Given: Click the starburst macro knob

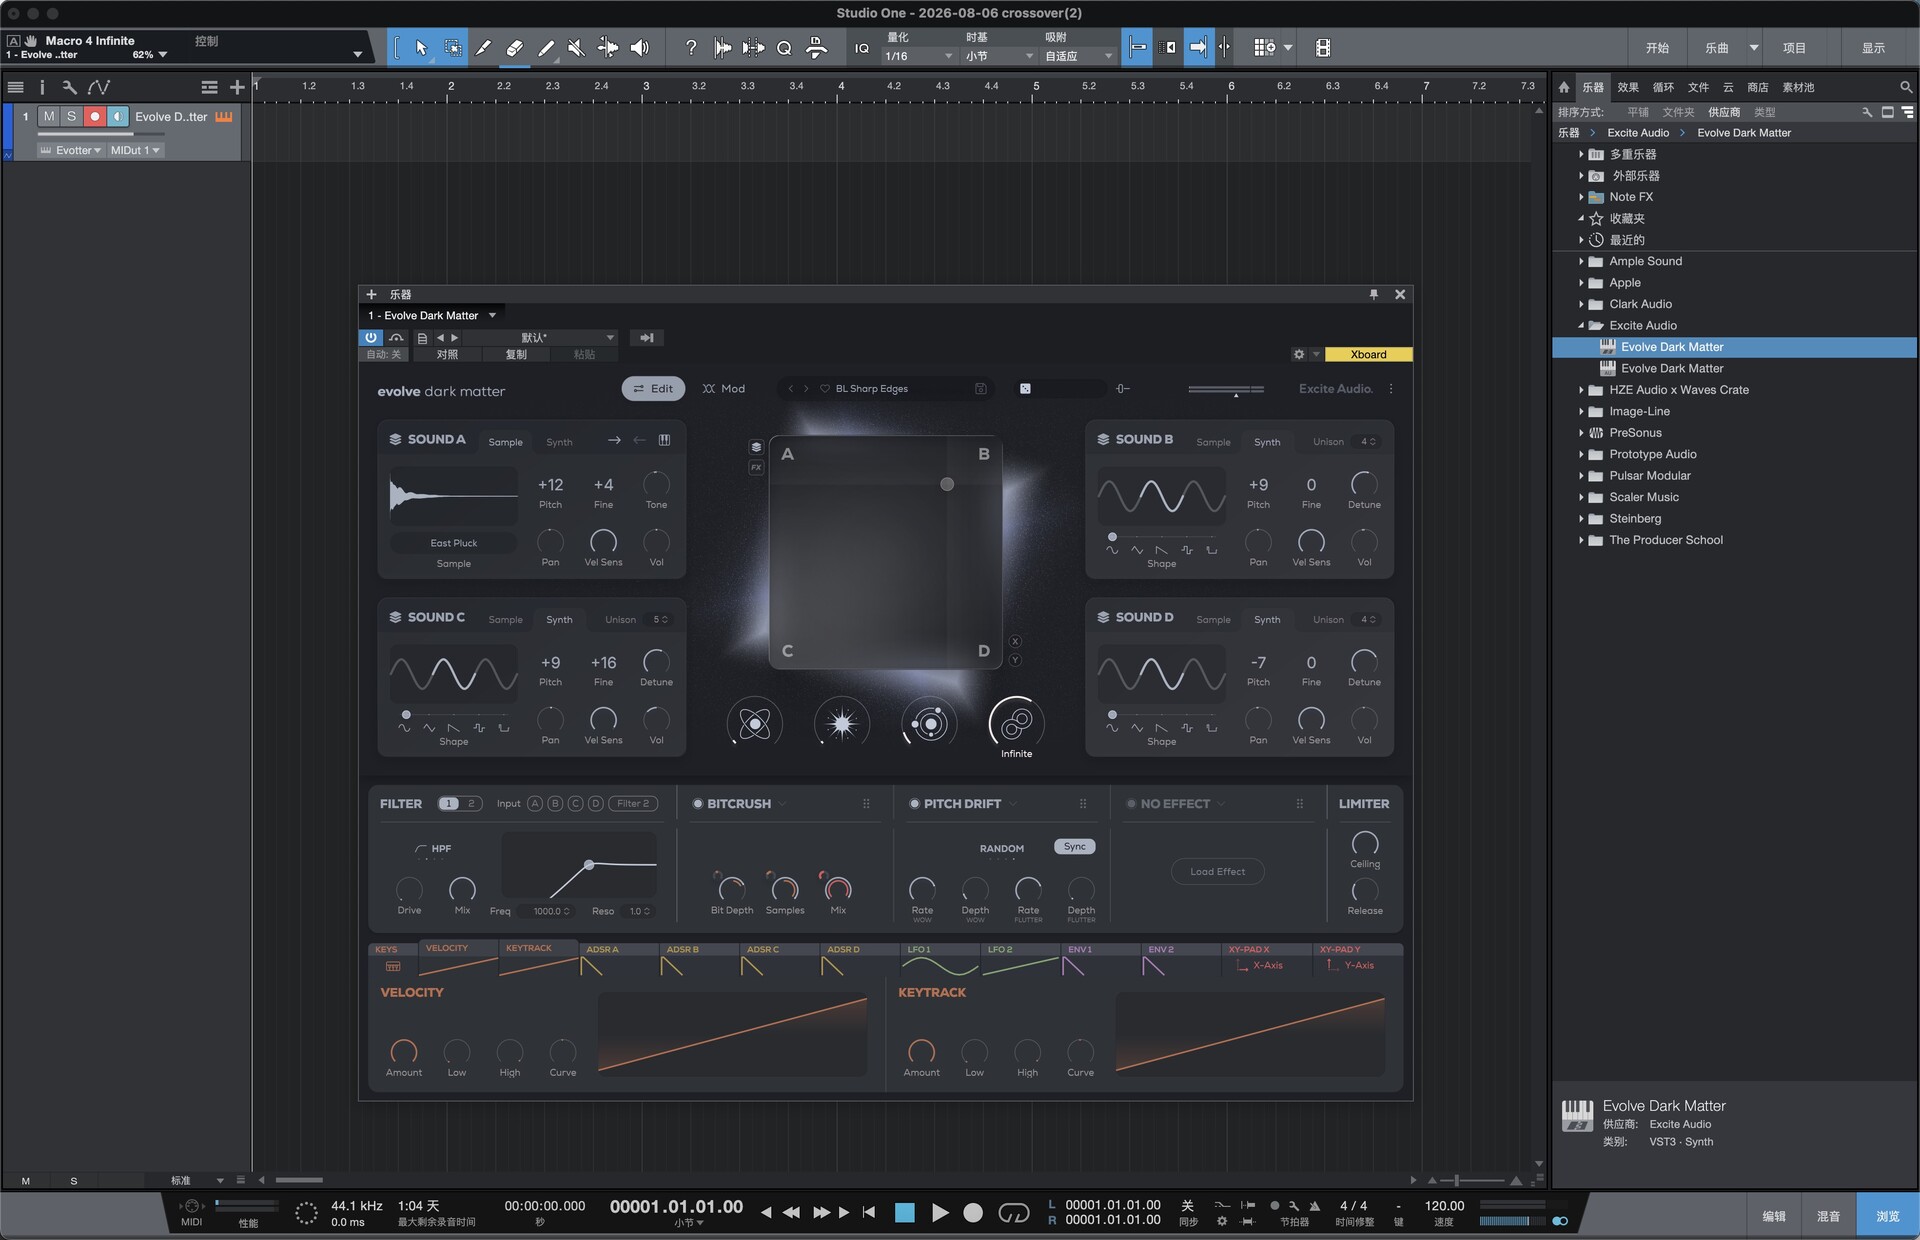Looking at the screenshot, I should [x=841, y=723].
